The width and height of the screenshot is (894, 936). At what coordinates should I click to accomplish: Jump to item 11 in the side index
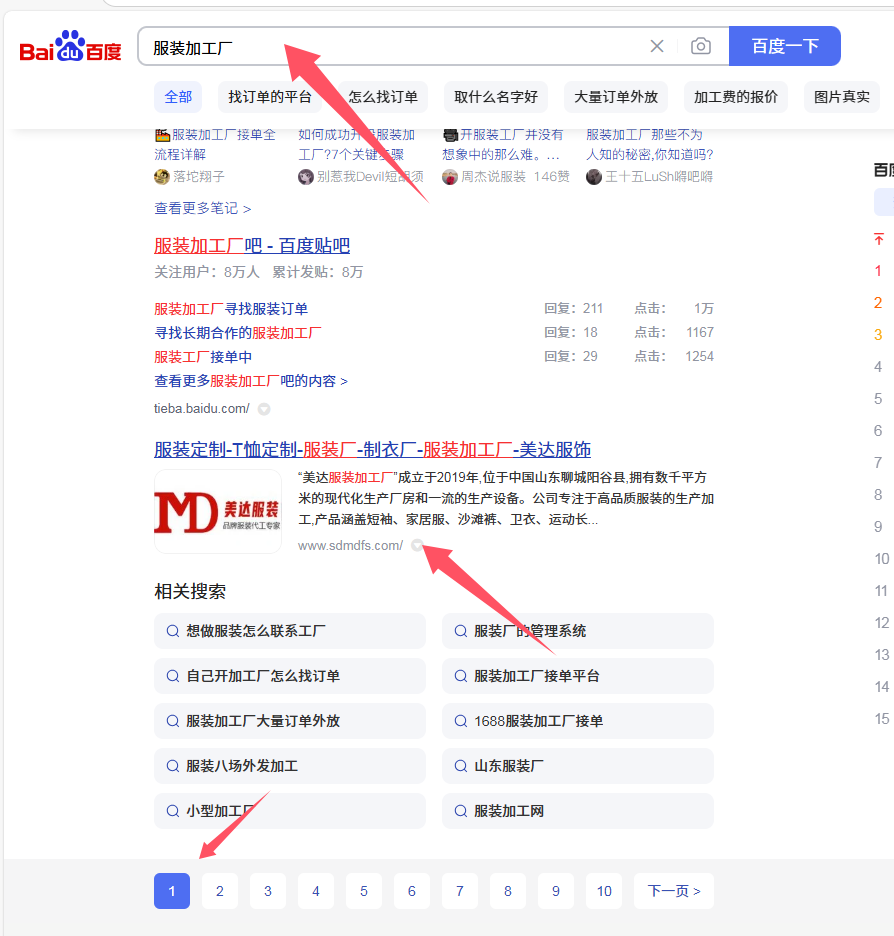(881, 591)
